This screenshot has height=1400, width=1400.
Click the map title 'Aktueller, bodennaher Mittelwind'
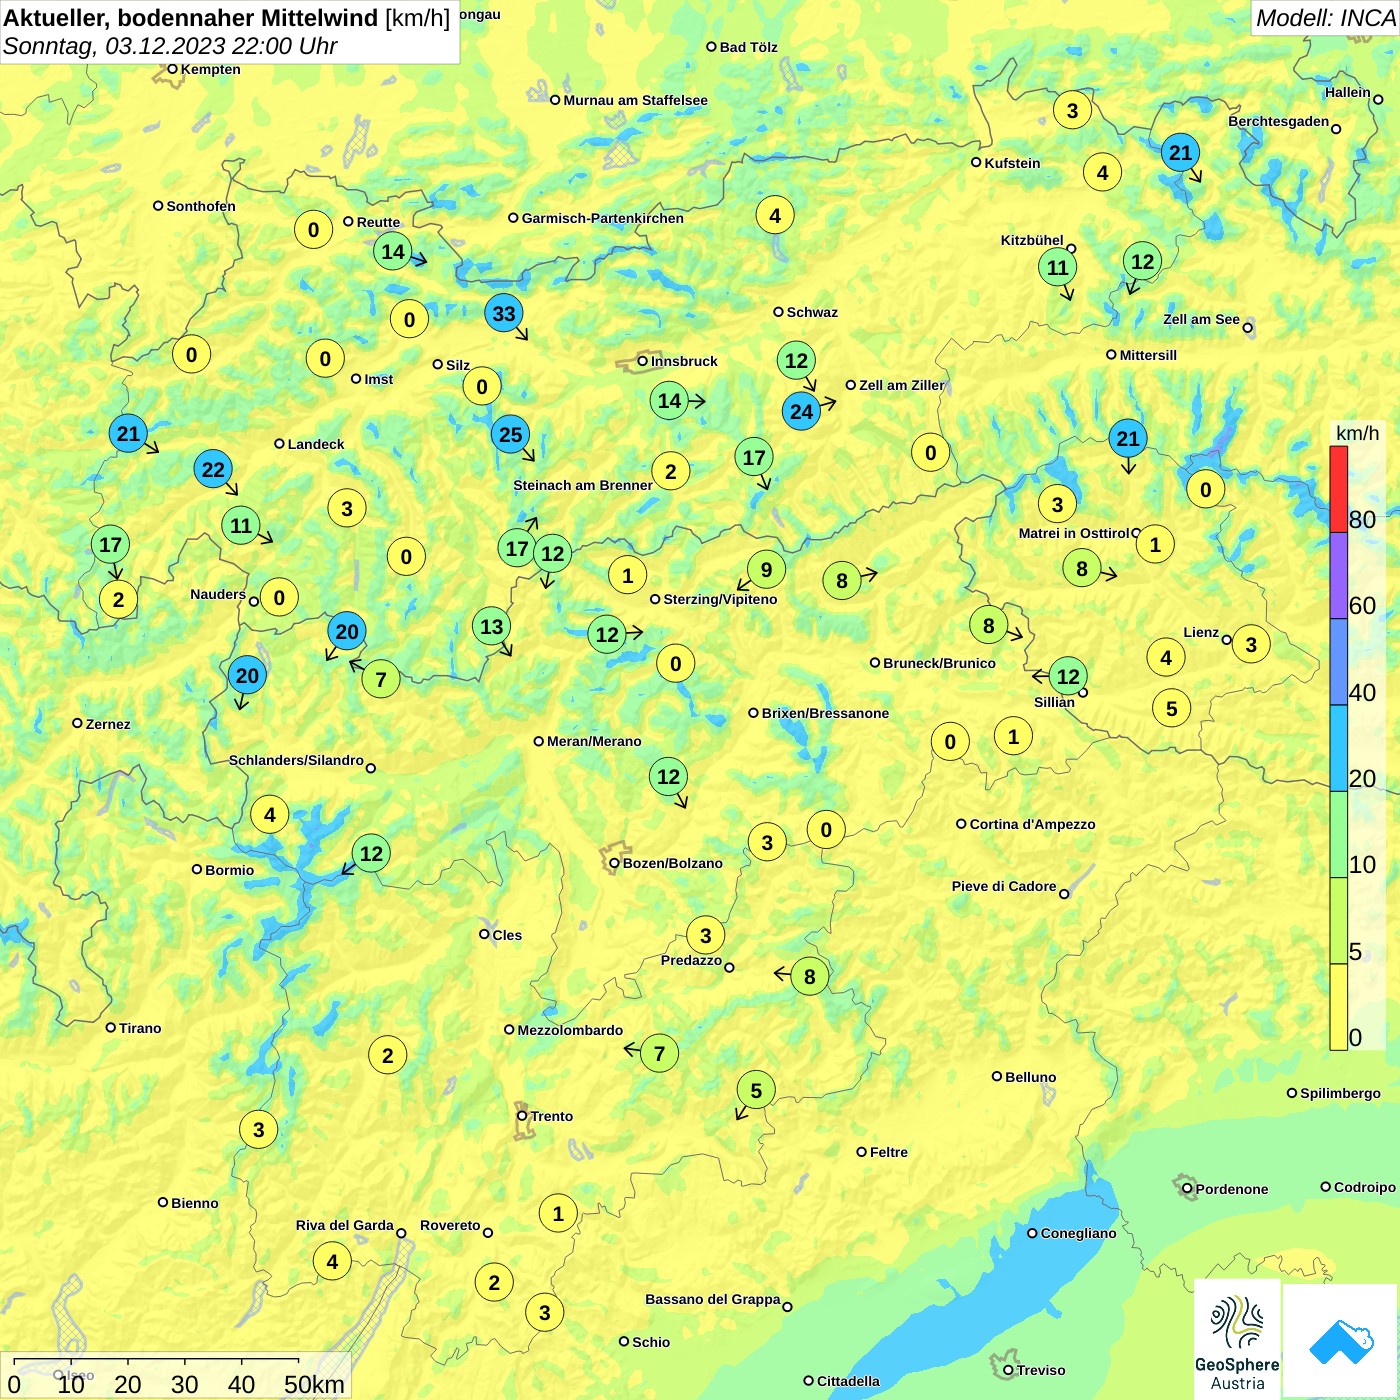coord(191,18)
